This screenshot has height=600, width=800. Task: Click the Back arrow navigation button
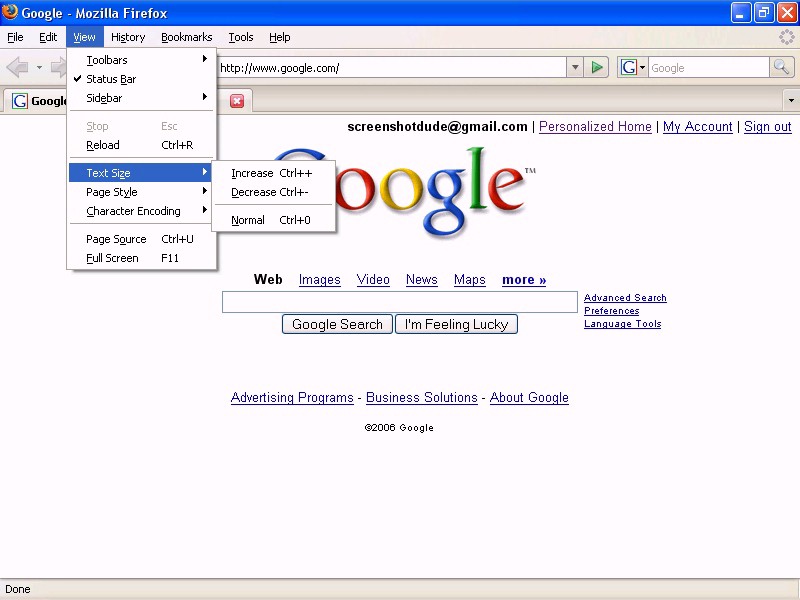(17, 67)
